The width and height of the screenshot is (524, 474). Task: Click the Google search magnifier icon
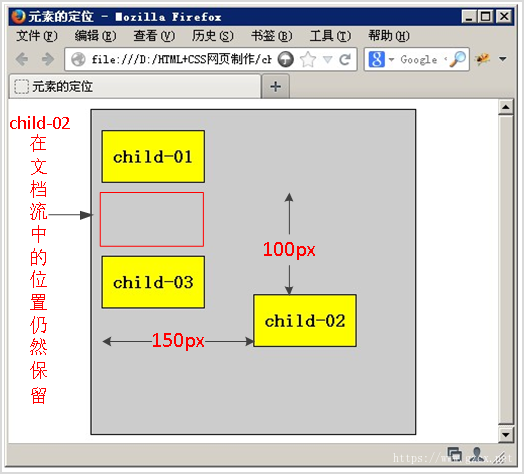click(x=458, y=60)
